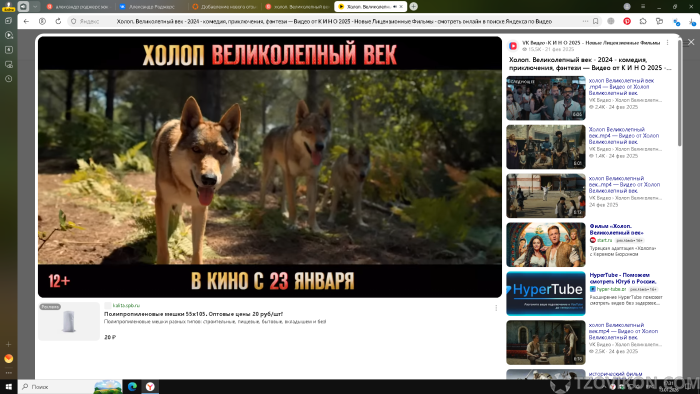Close the video viewer with the X
Viewport: 700px width, 394px height.
pos(691,42)
